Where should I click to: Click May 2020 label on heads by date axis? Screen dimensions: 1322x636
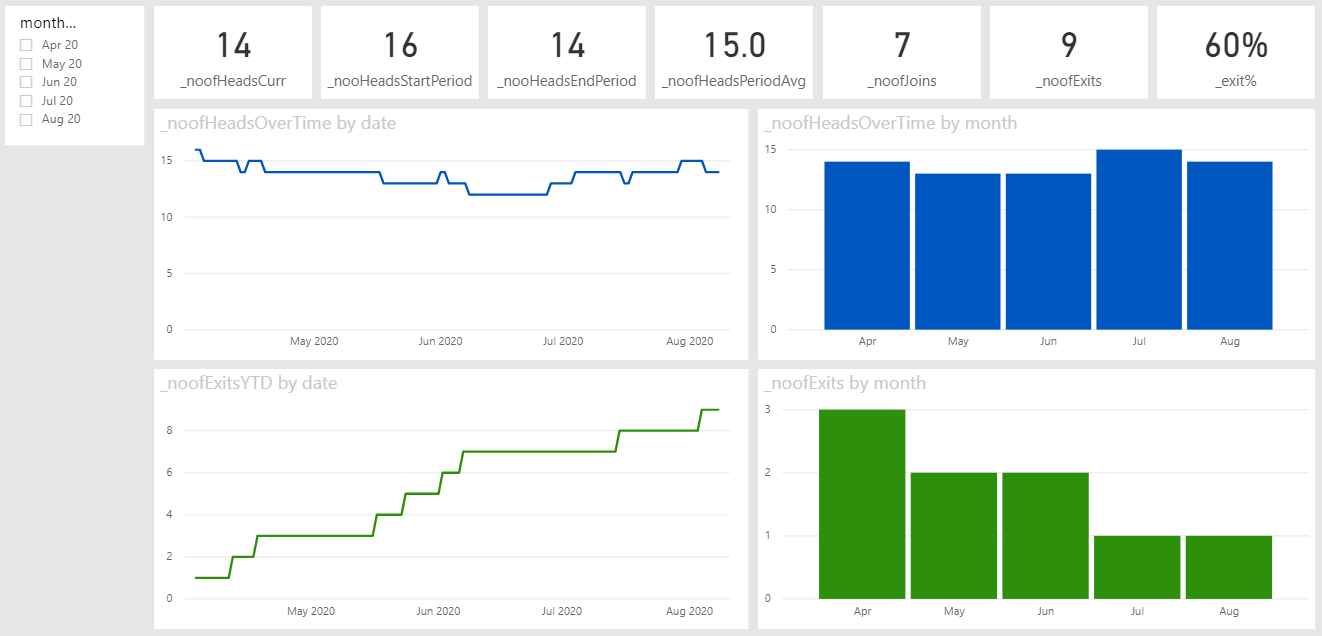coord(314,342)
